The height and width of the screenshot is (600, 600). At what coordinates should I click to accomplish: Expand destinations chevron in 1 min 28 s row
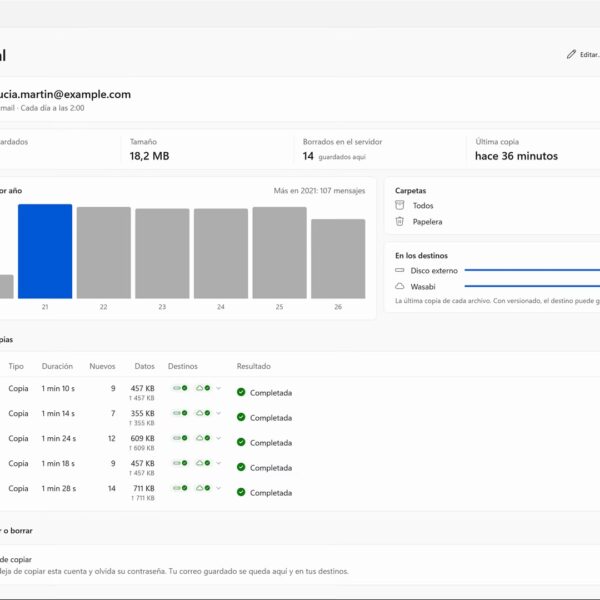218,488
